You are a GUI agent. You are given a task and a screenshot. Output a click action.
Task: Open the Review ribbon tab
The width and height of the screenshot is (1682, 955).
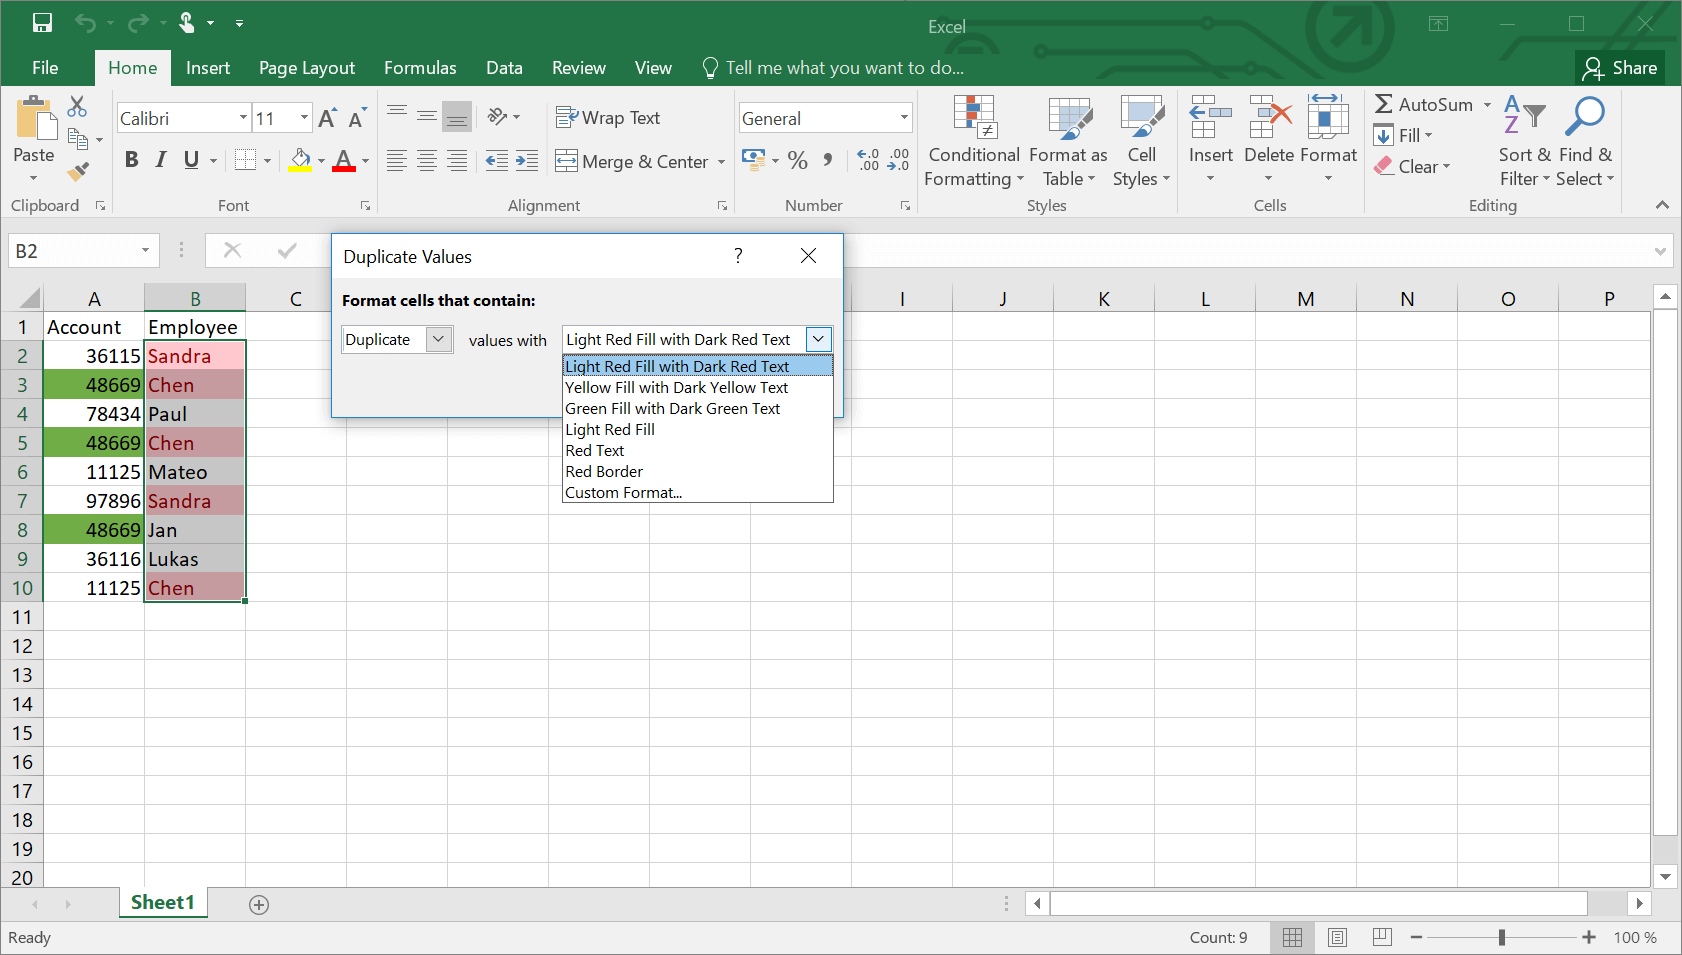pos(578,67)
